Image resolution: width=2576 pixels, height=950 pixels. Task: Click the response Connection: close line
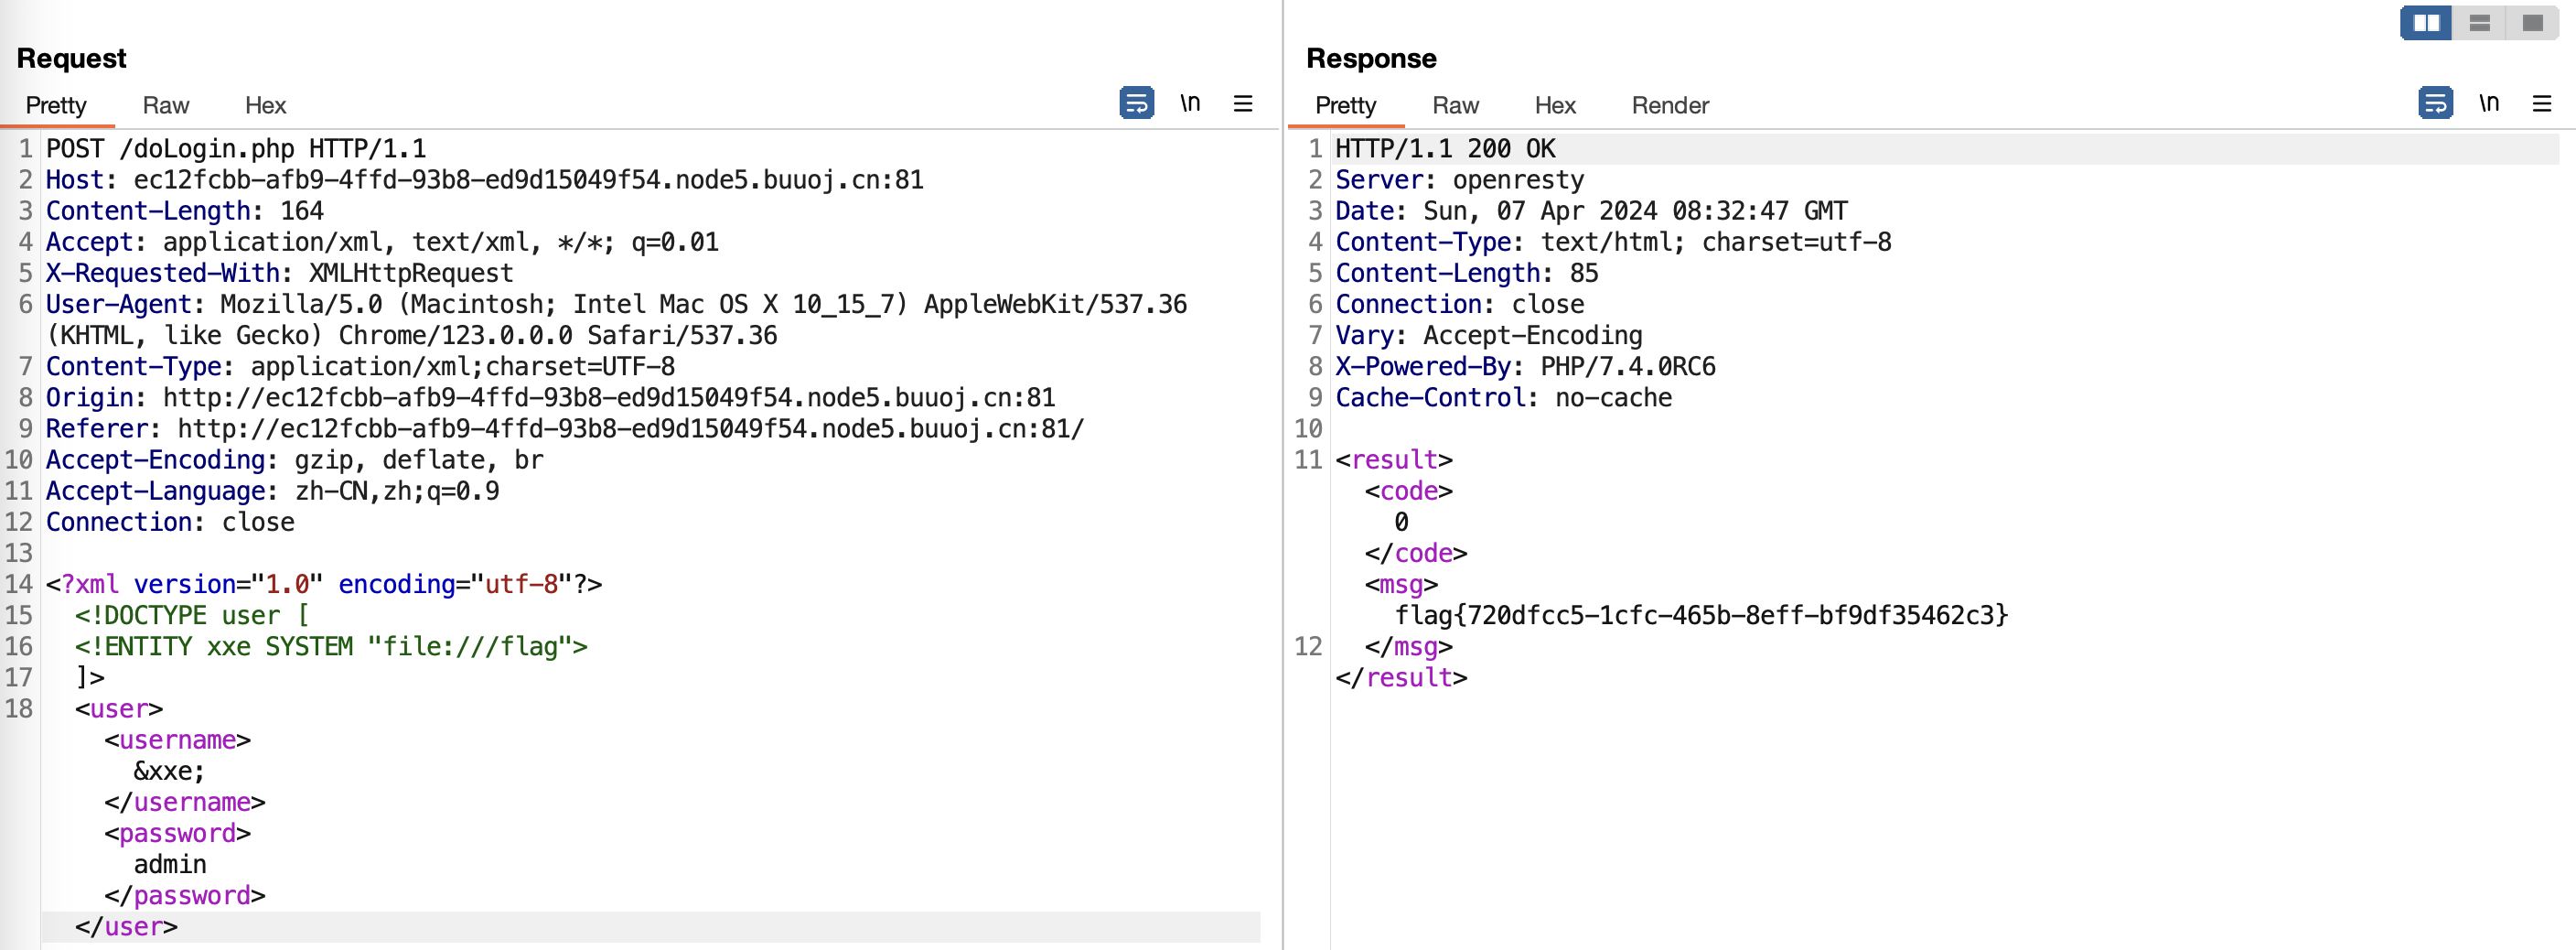(1460, 304)
